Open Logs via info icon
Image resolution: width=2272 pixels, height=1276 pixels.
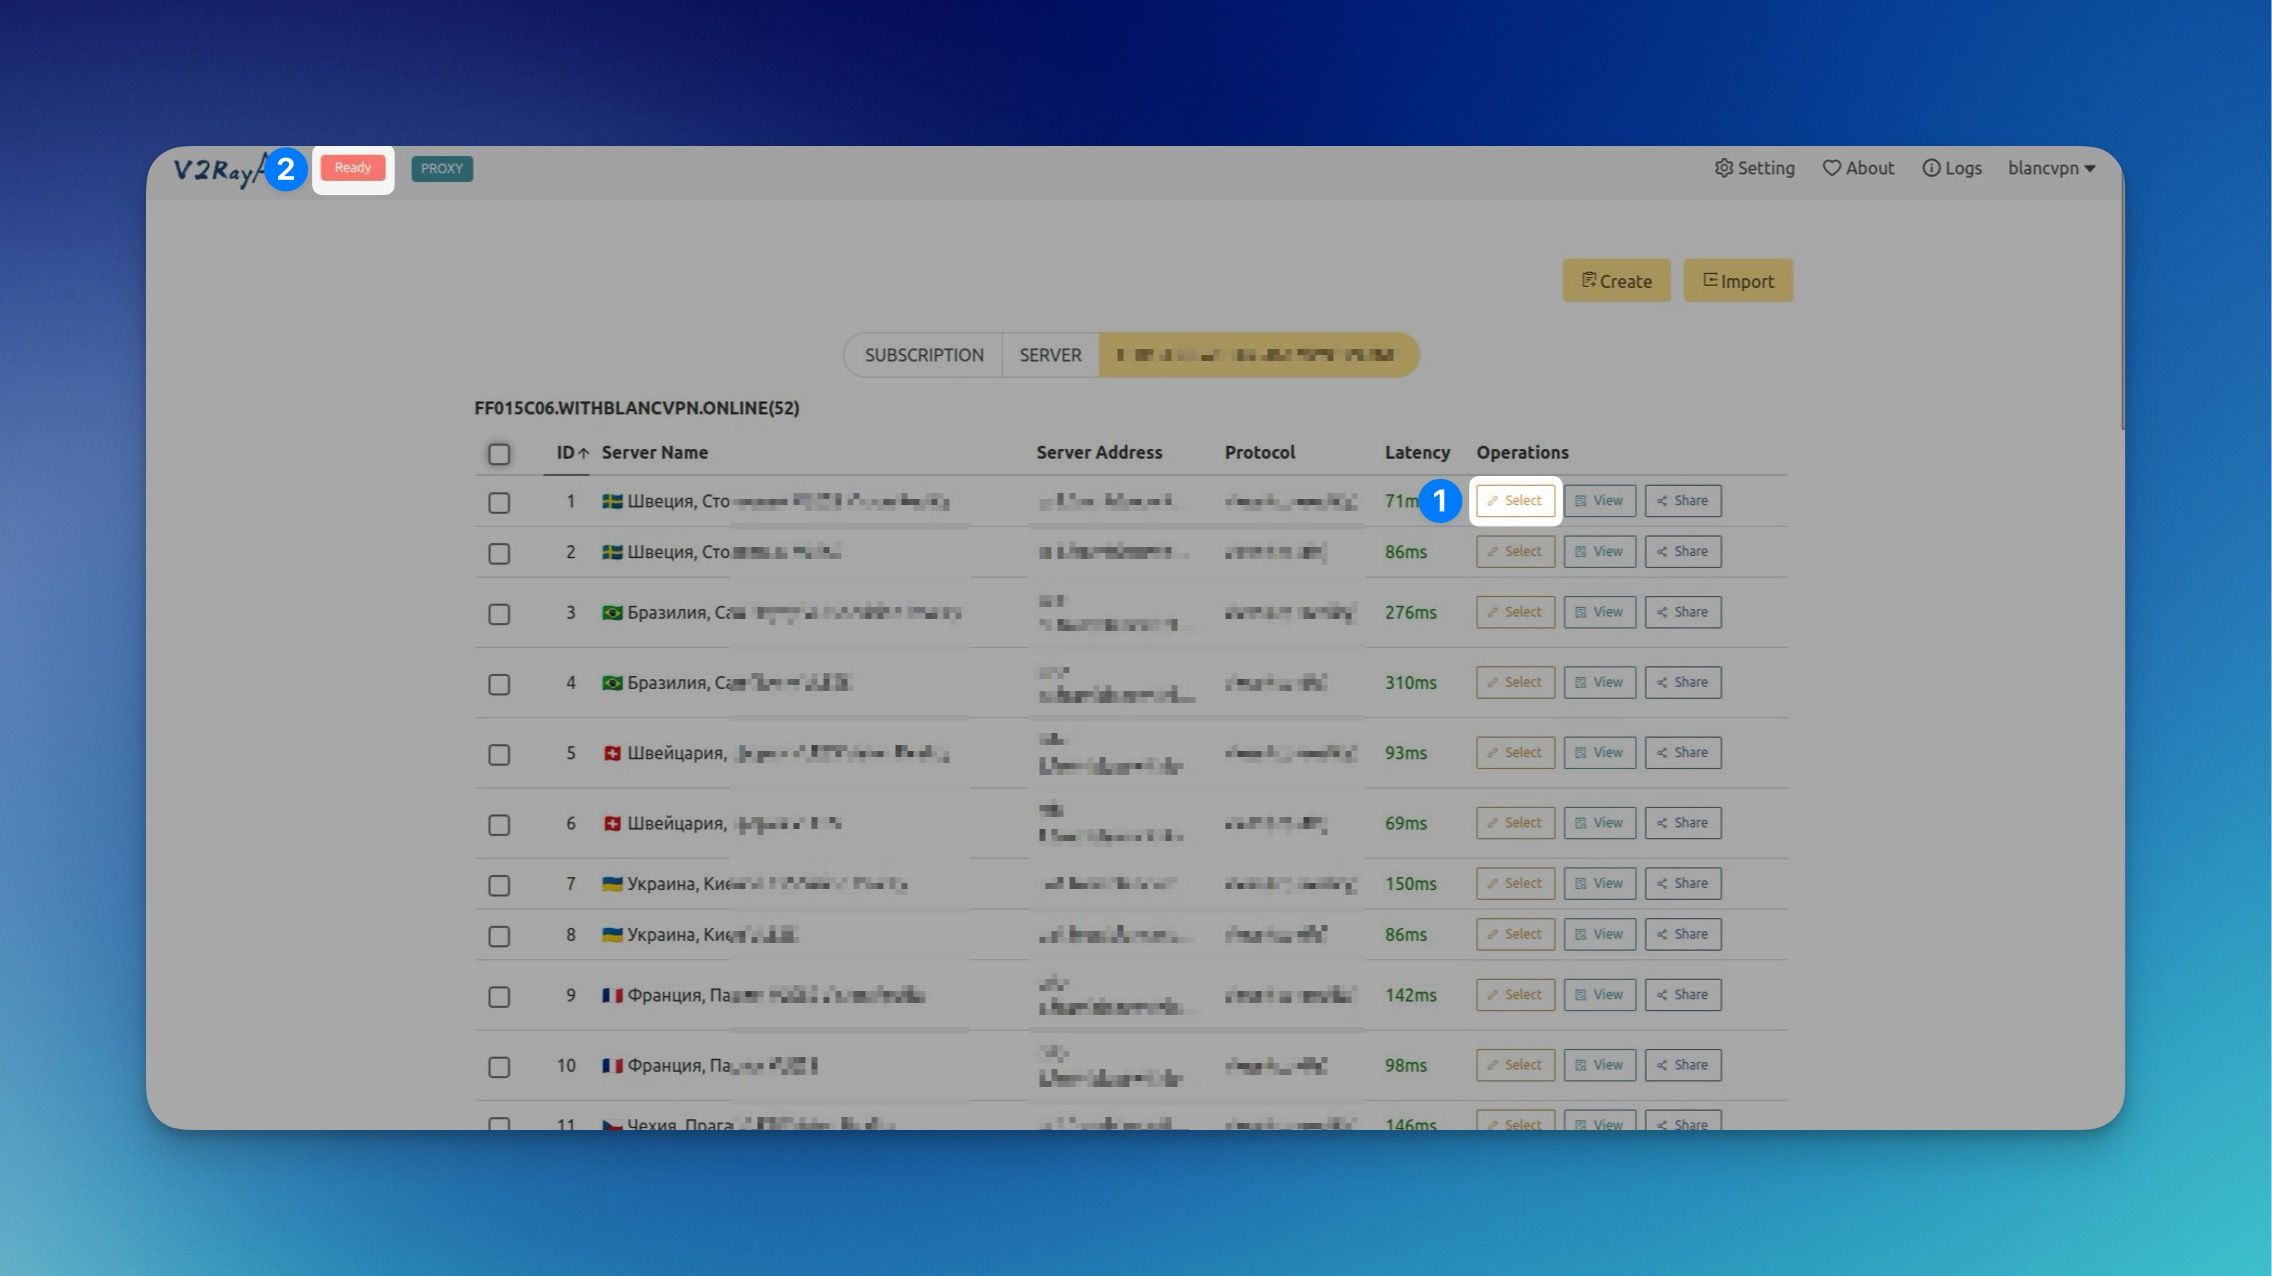coord(1931,168)
